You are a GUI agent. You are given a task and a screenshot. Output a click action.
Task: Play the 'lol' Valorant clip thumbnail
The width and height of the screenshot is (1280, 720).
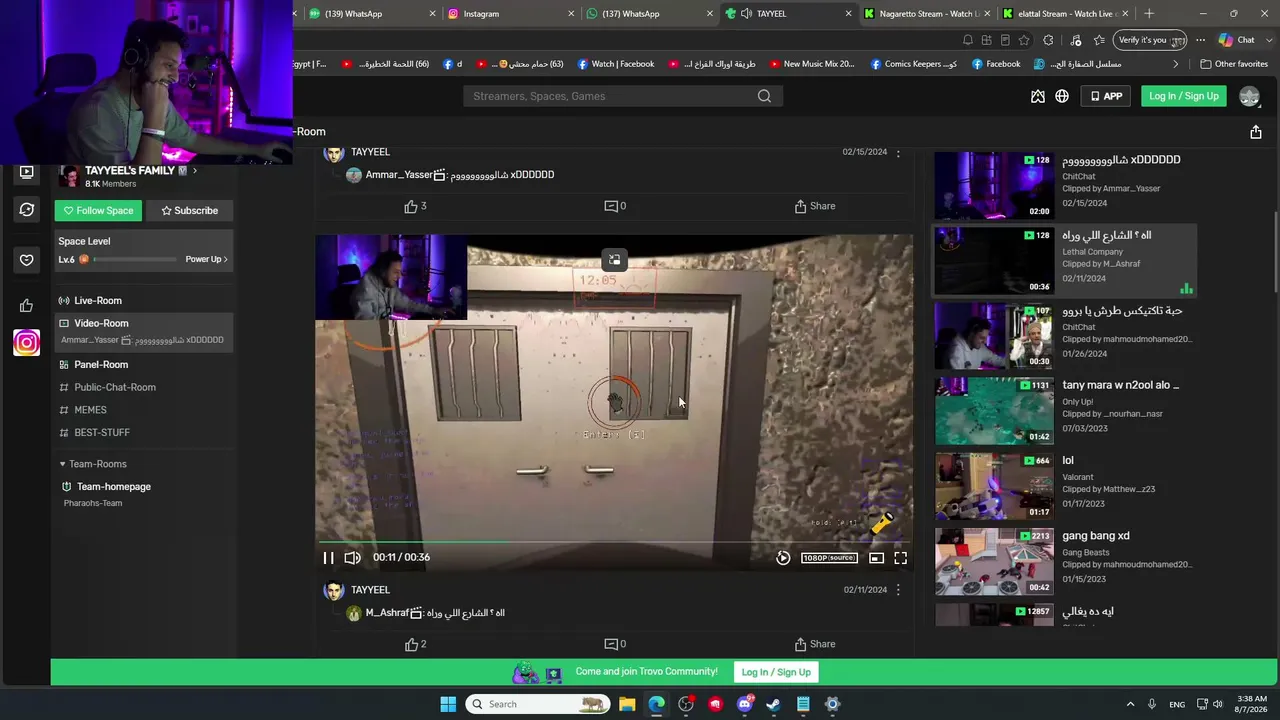tap(994, 486)
